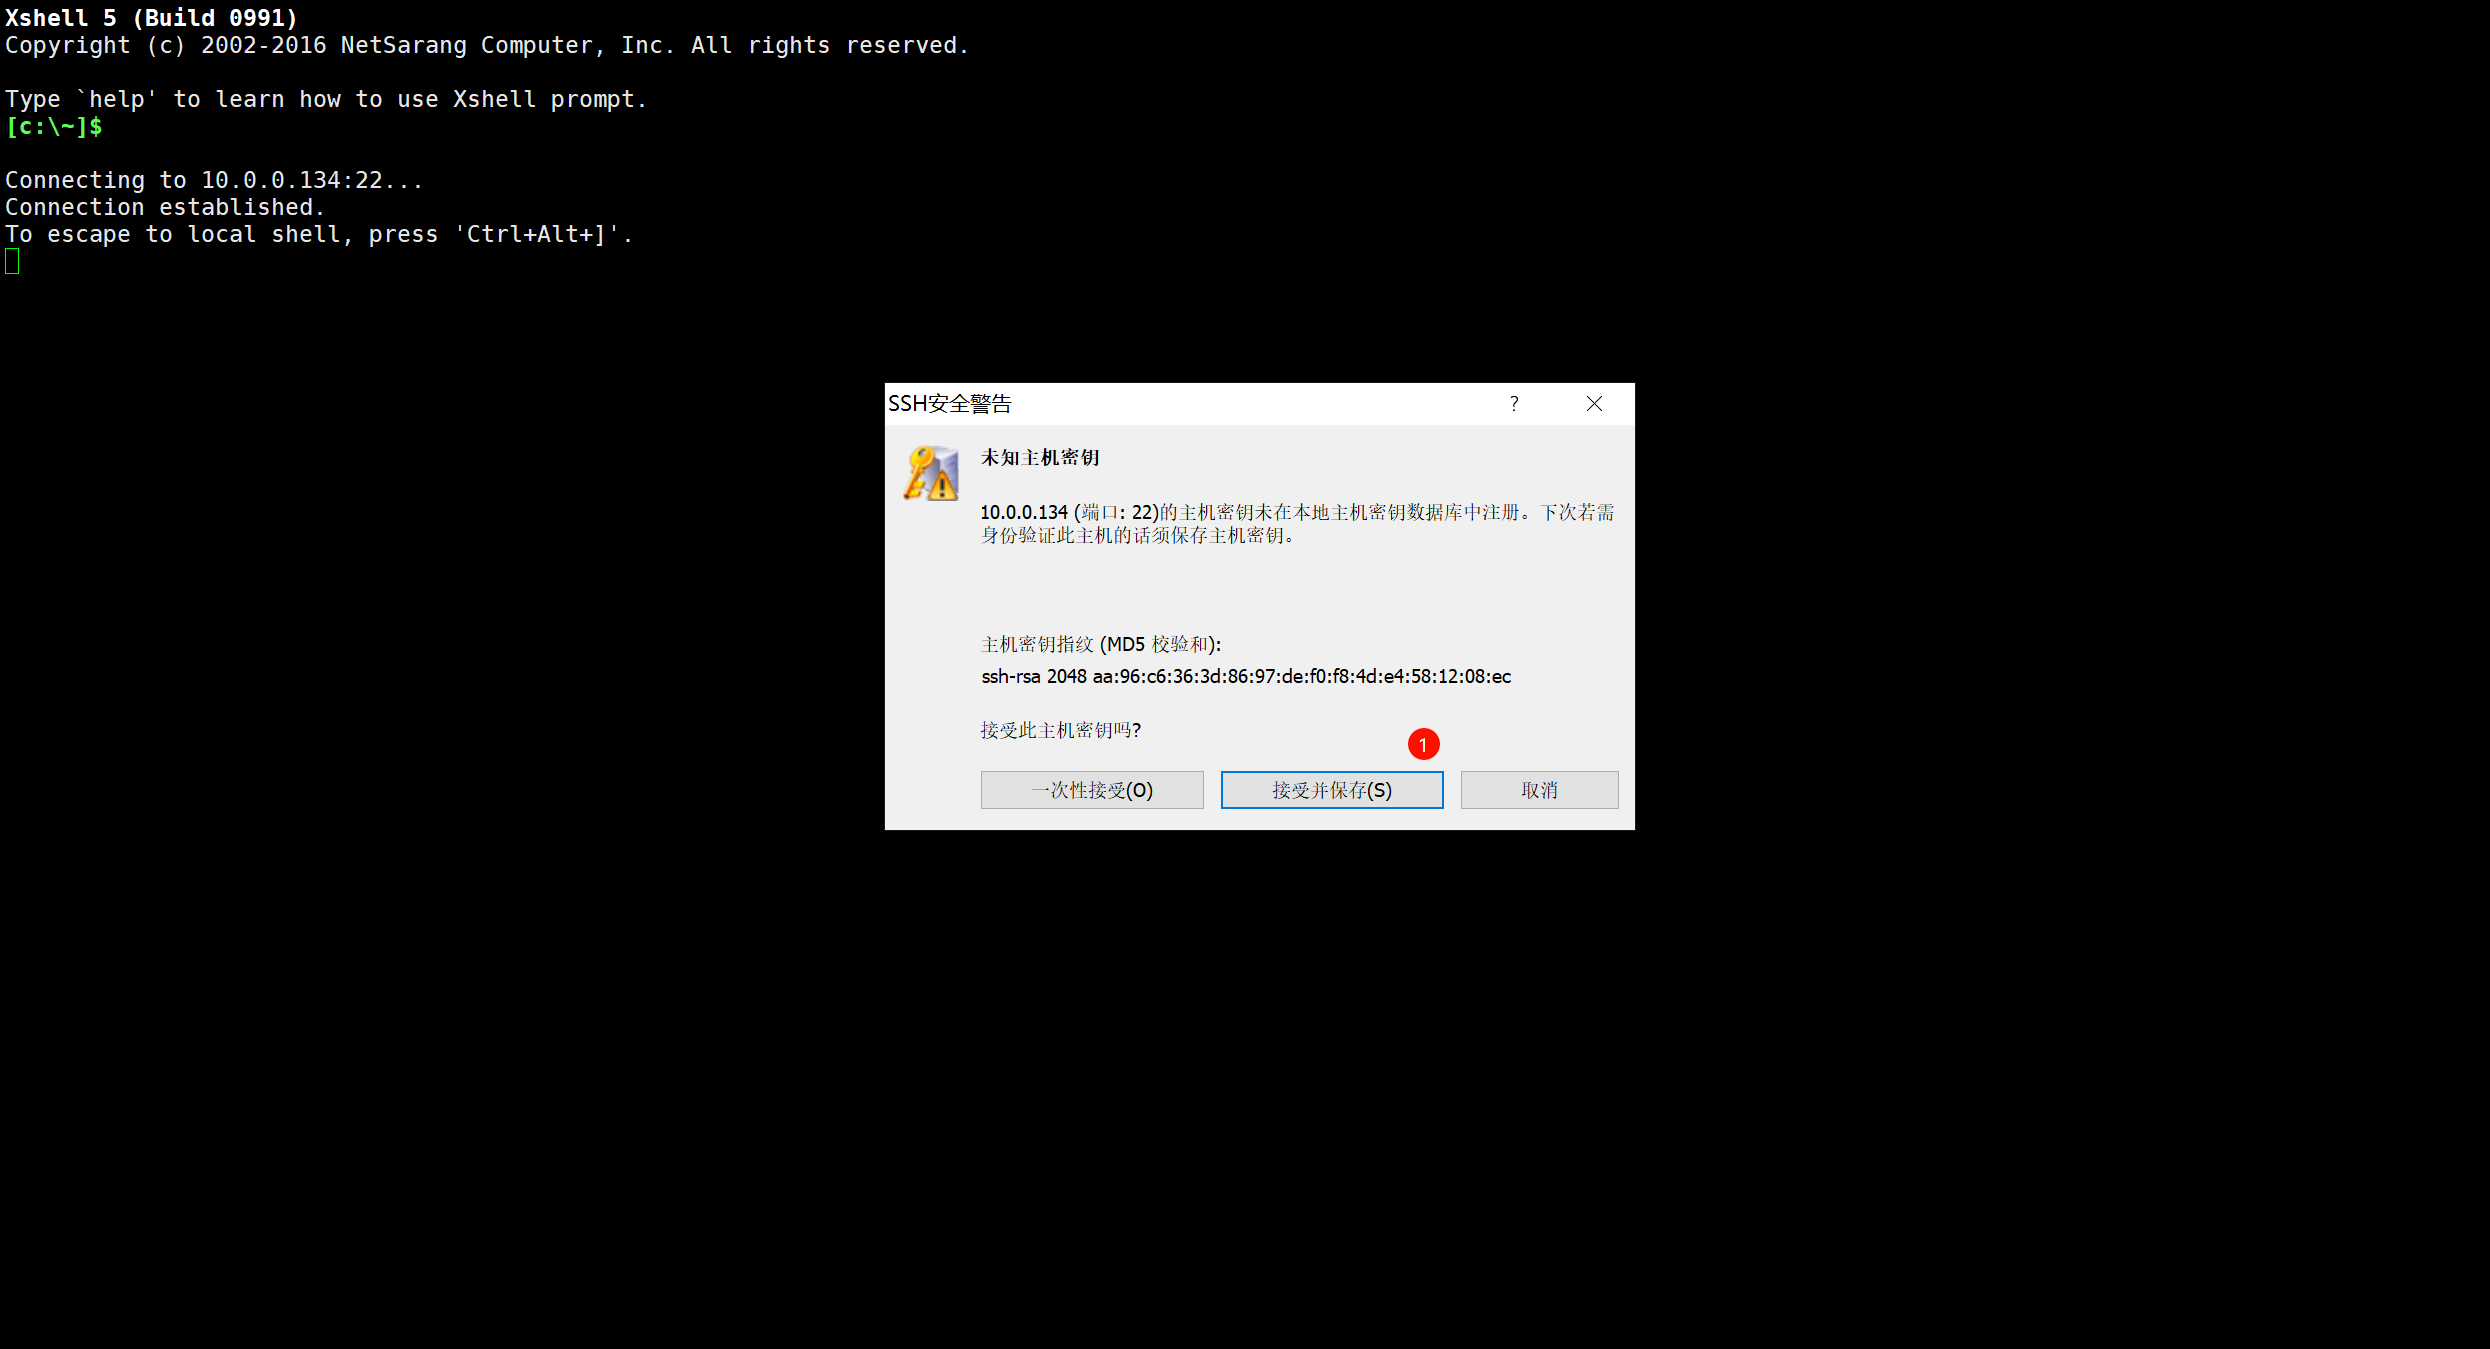The width and height of the screenshot is (2490, 1349).
Task: Click the Connection established line
Action: point(164,207)
